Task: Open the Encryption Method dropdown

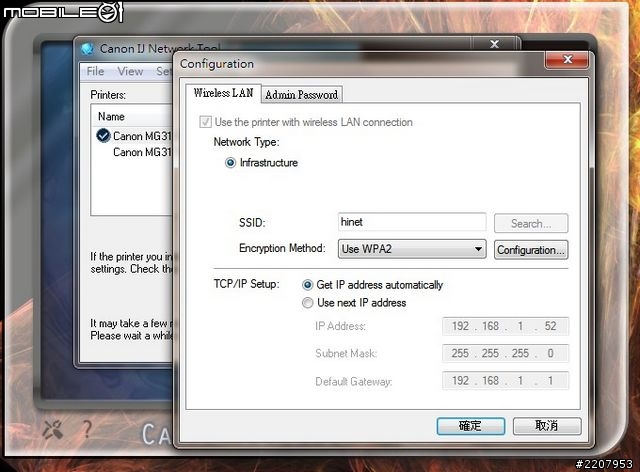Action: 412,249
